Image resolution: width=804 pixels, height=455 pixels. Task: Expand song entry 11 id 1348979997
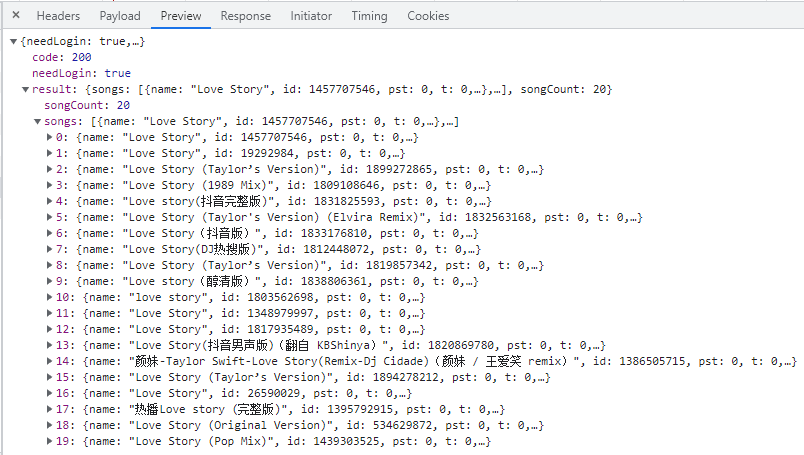tap(50, 313)
